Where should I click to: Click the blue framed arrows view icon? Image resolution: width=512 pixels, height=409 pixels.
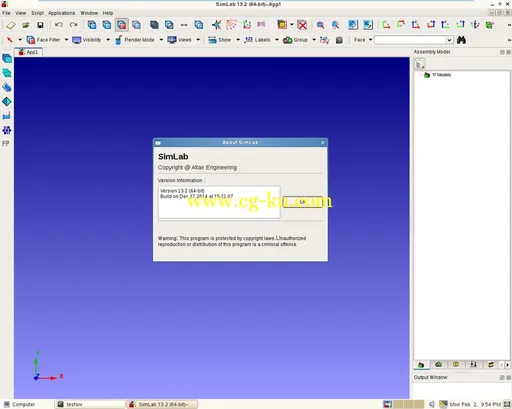pos(368,25)
